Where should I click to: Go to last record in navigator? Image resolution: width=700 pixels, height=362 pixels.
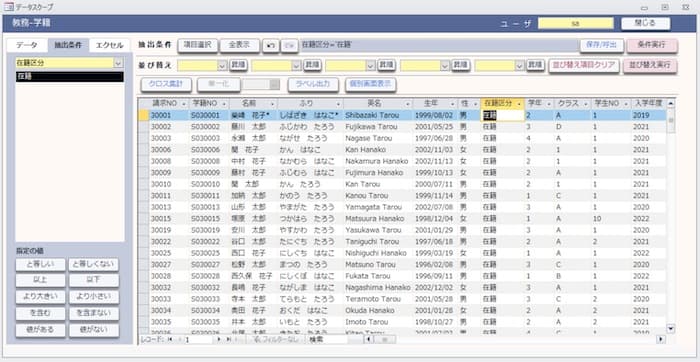click(229, 339)
